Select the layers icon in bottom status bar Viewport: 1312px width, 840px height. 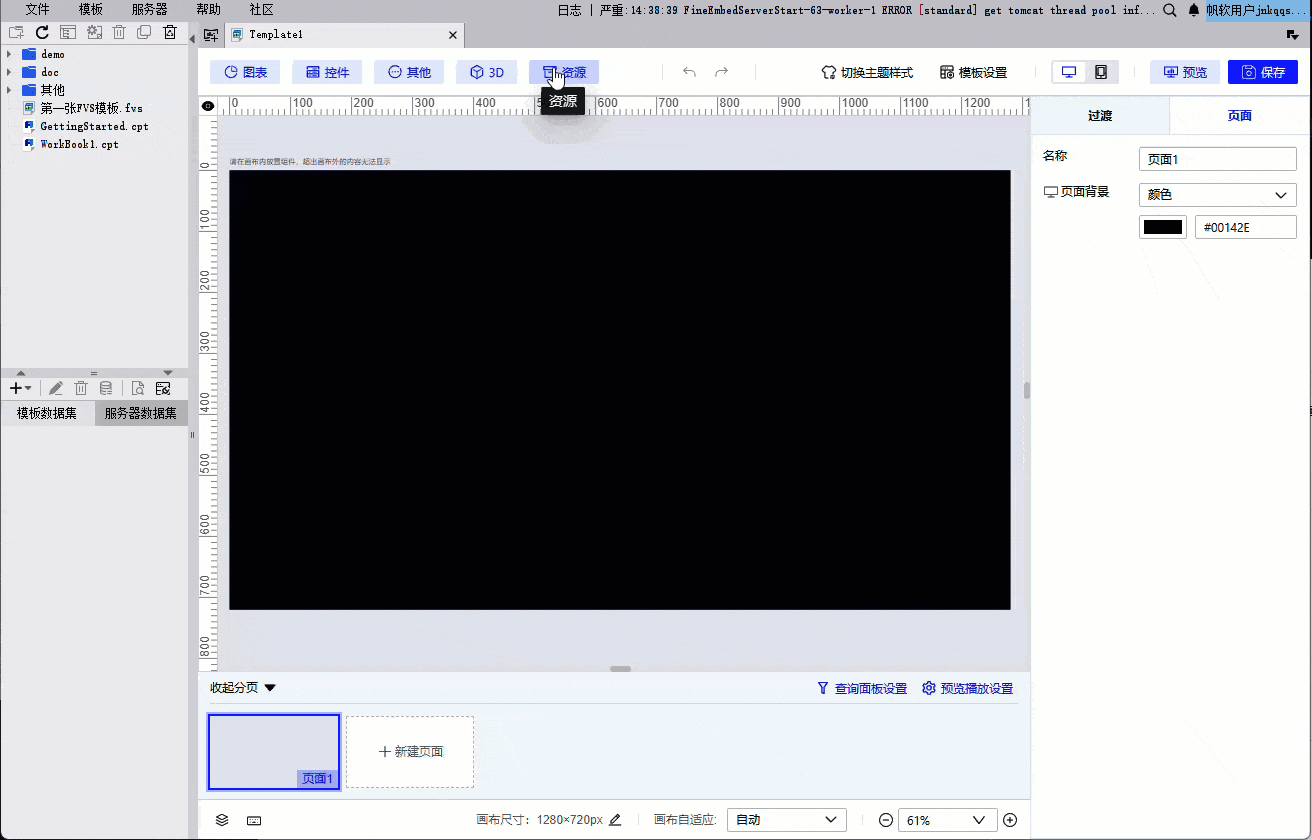[222, 819]
